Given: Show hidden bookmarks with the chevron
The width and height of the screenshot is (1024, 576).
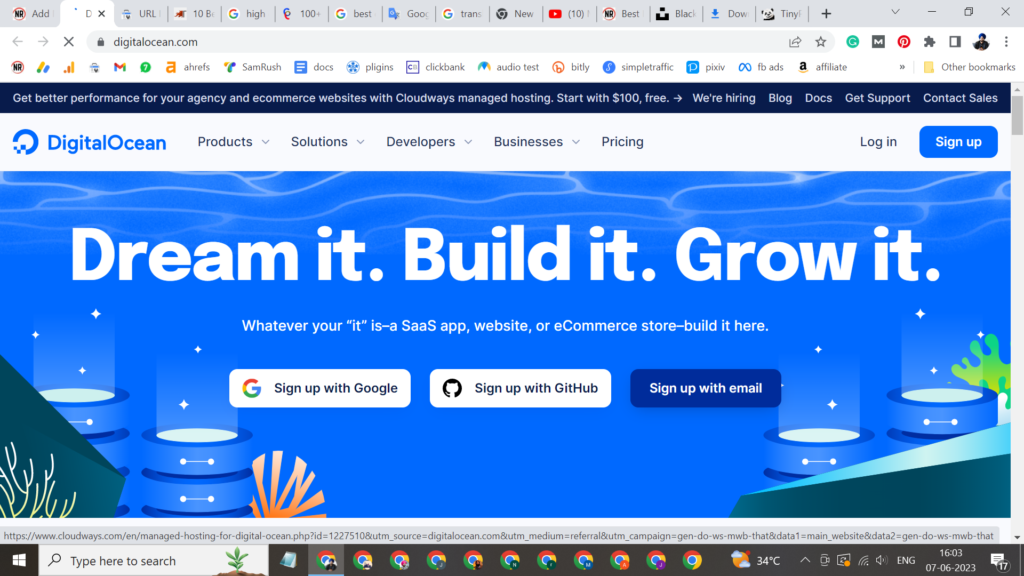Looking at the screenshot, I should pos(902,67).
